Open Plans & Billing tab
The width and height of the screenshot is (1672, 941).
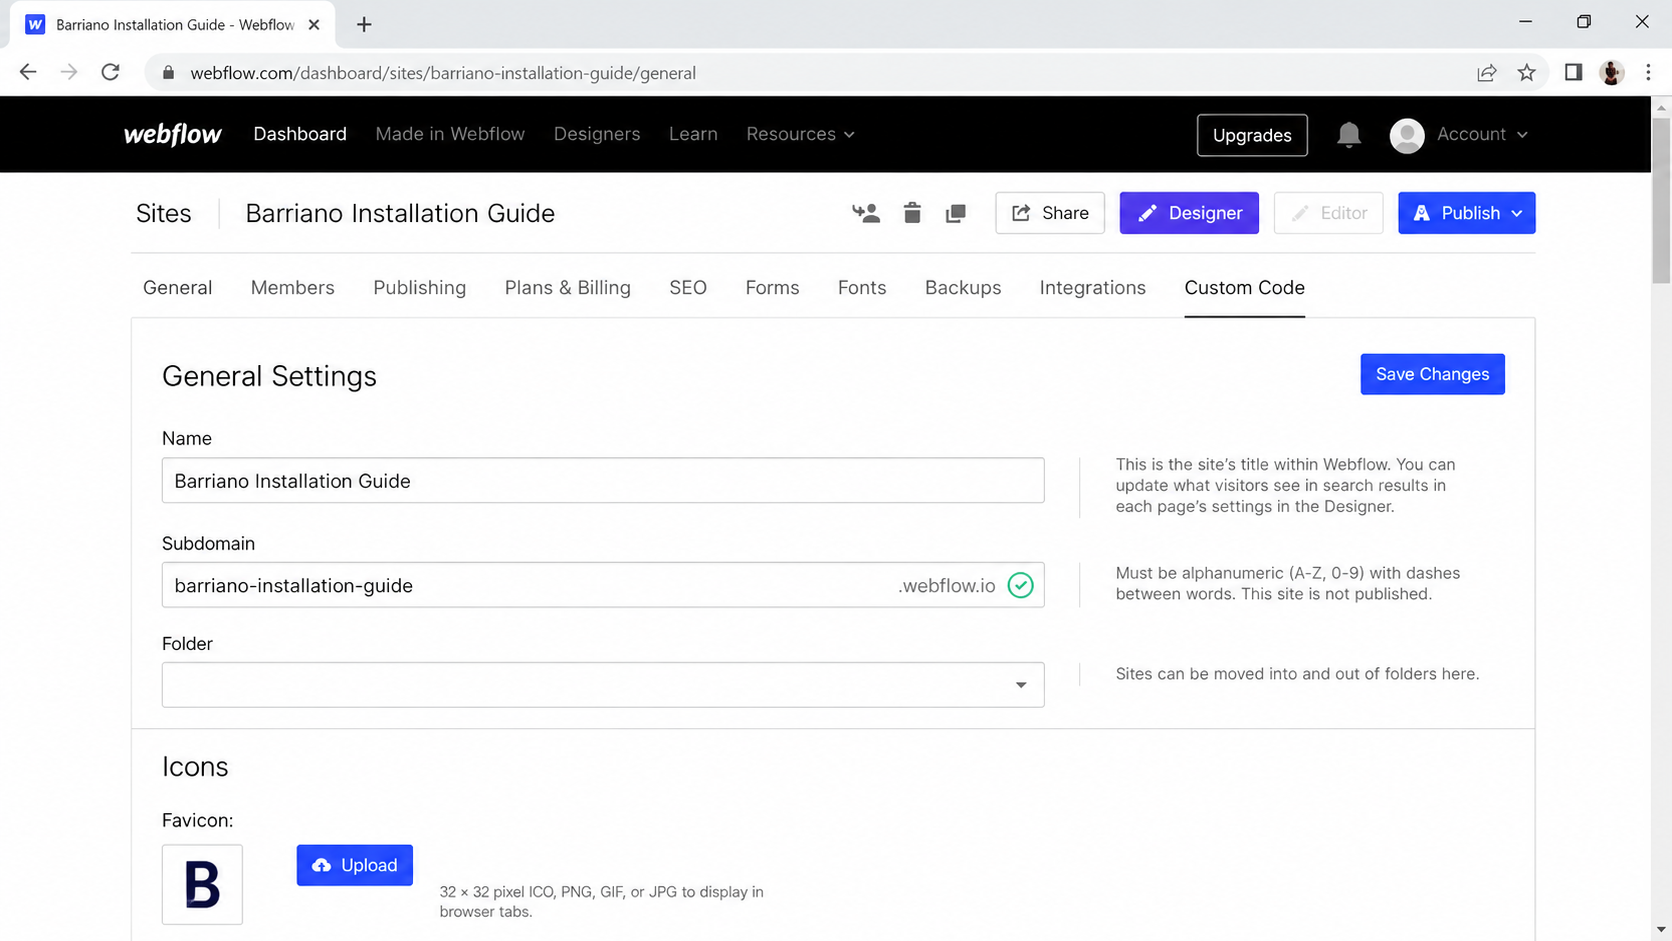tap(568, 288)
